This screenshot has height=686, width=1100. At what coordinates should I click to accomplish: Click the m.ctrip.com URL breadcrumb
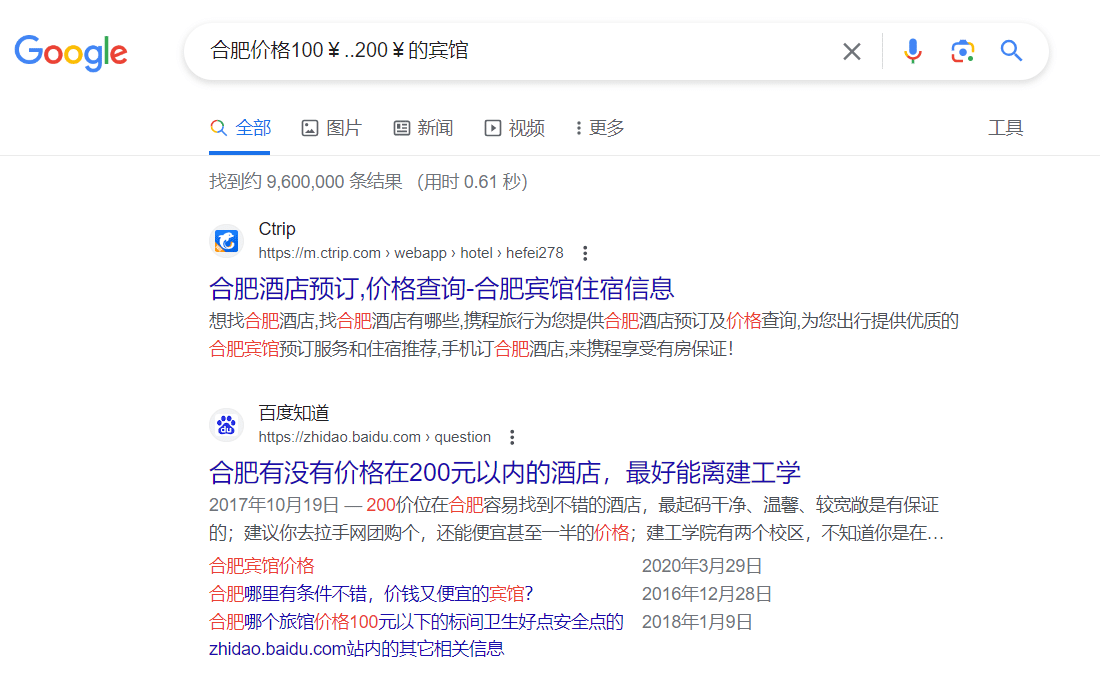point(410,253)
